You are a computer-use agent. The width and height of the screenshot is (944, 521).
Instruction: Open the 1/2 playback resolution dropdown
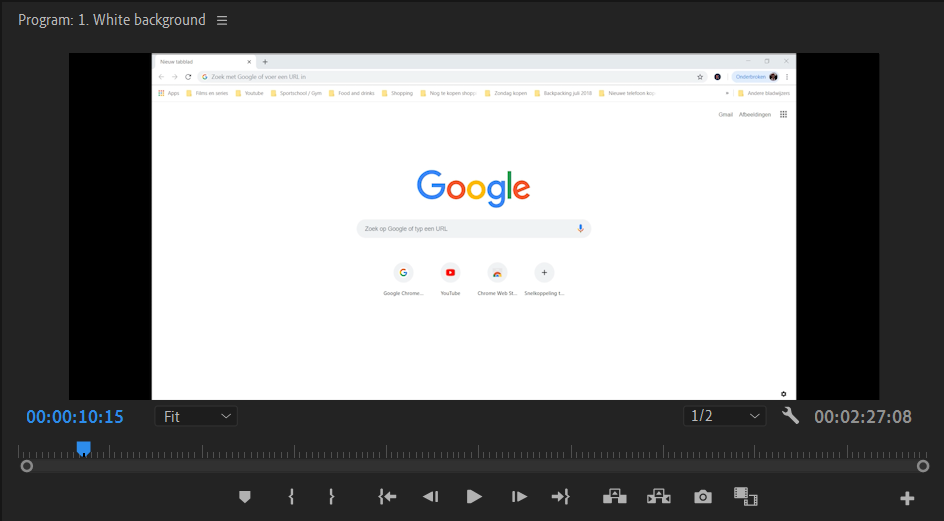pyautogui.click(x=725, y=416)
